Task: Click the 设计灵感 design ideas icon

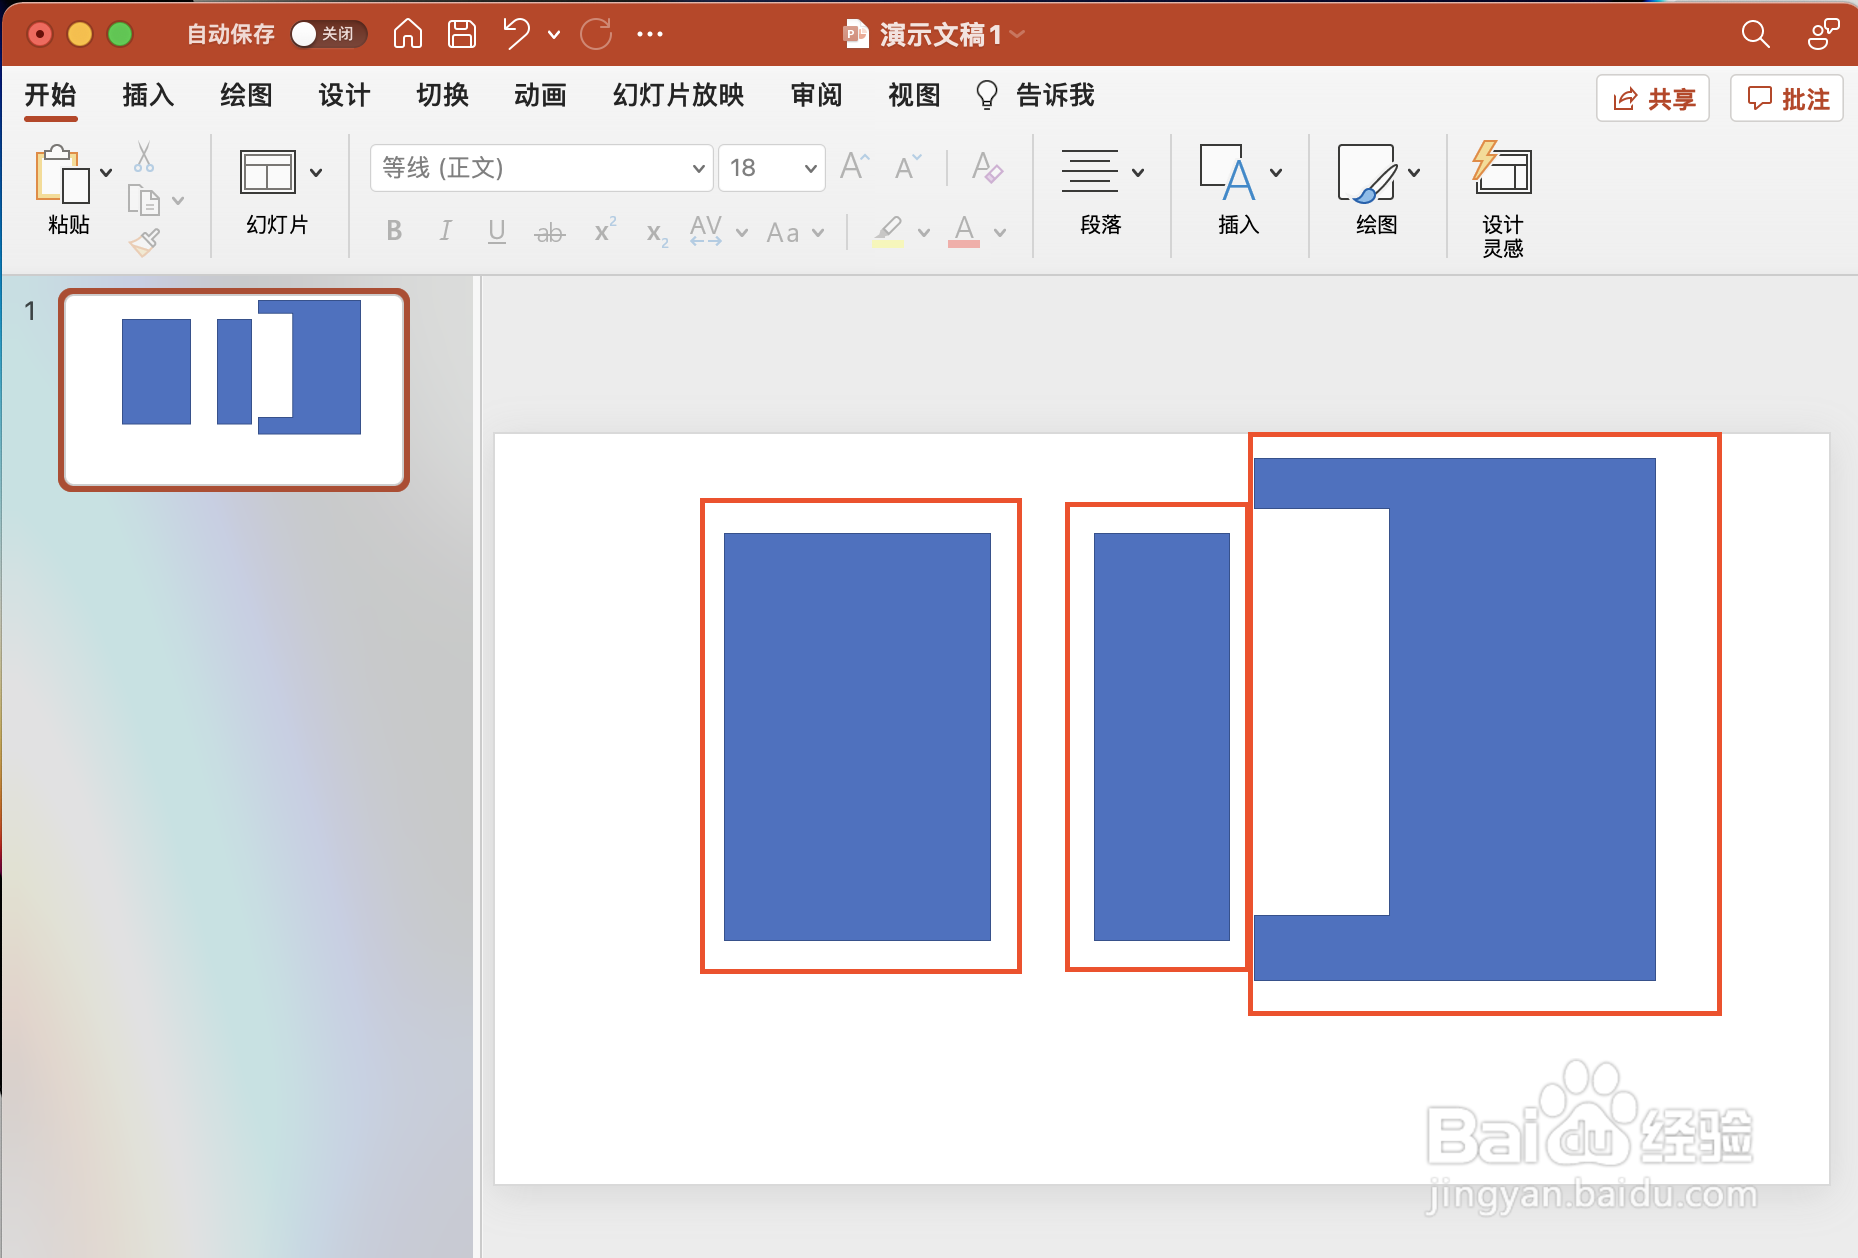Action: [x=1502, y=168]
